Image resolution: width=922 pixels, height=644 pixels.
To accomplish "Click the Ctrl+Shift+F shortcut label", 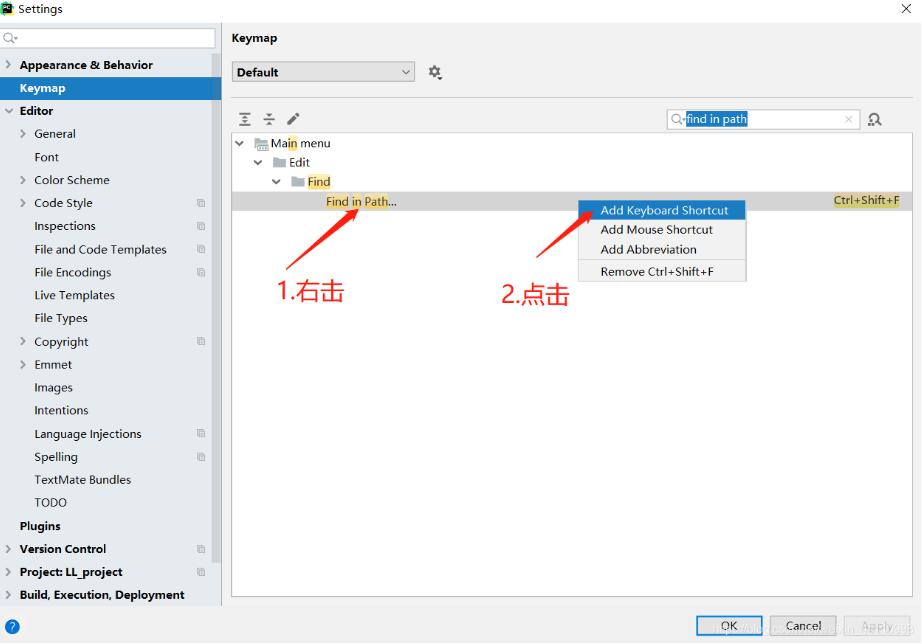I will point(866,201).
